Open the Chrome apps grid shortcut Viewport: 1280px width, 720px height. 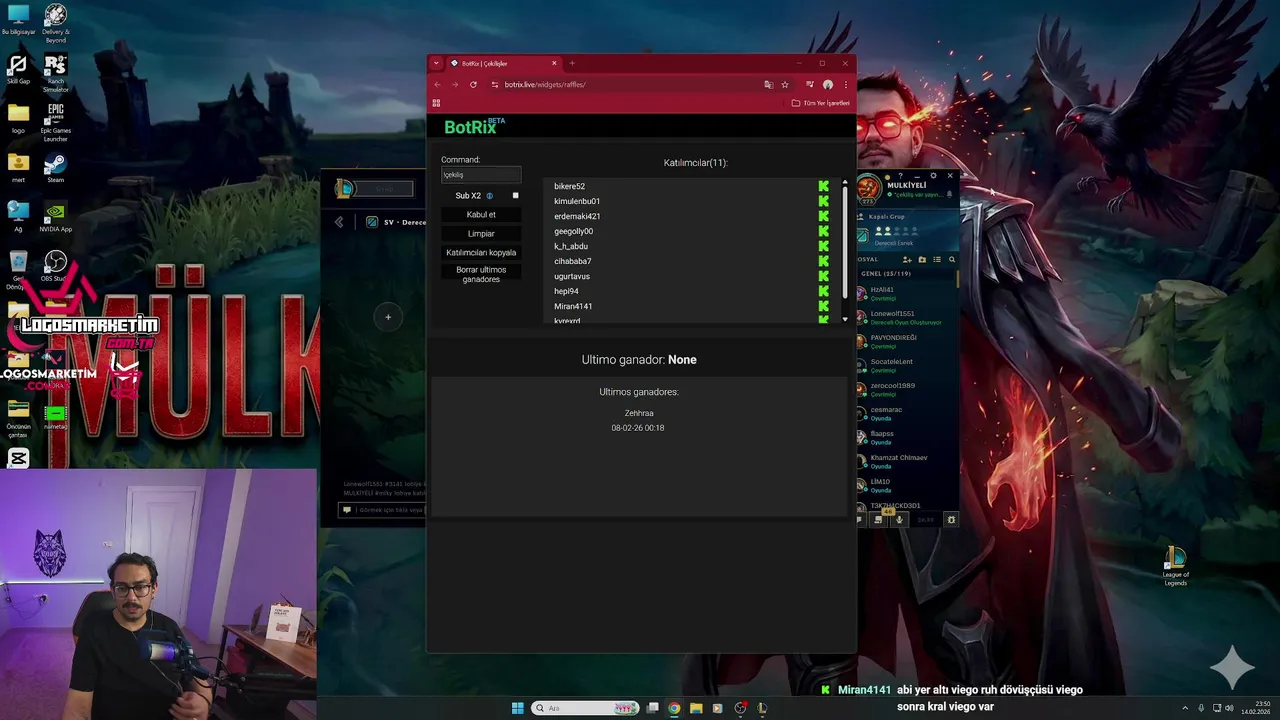[x=436, y=103]
